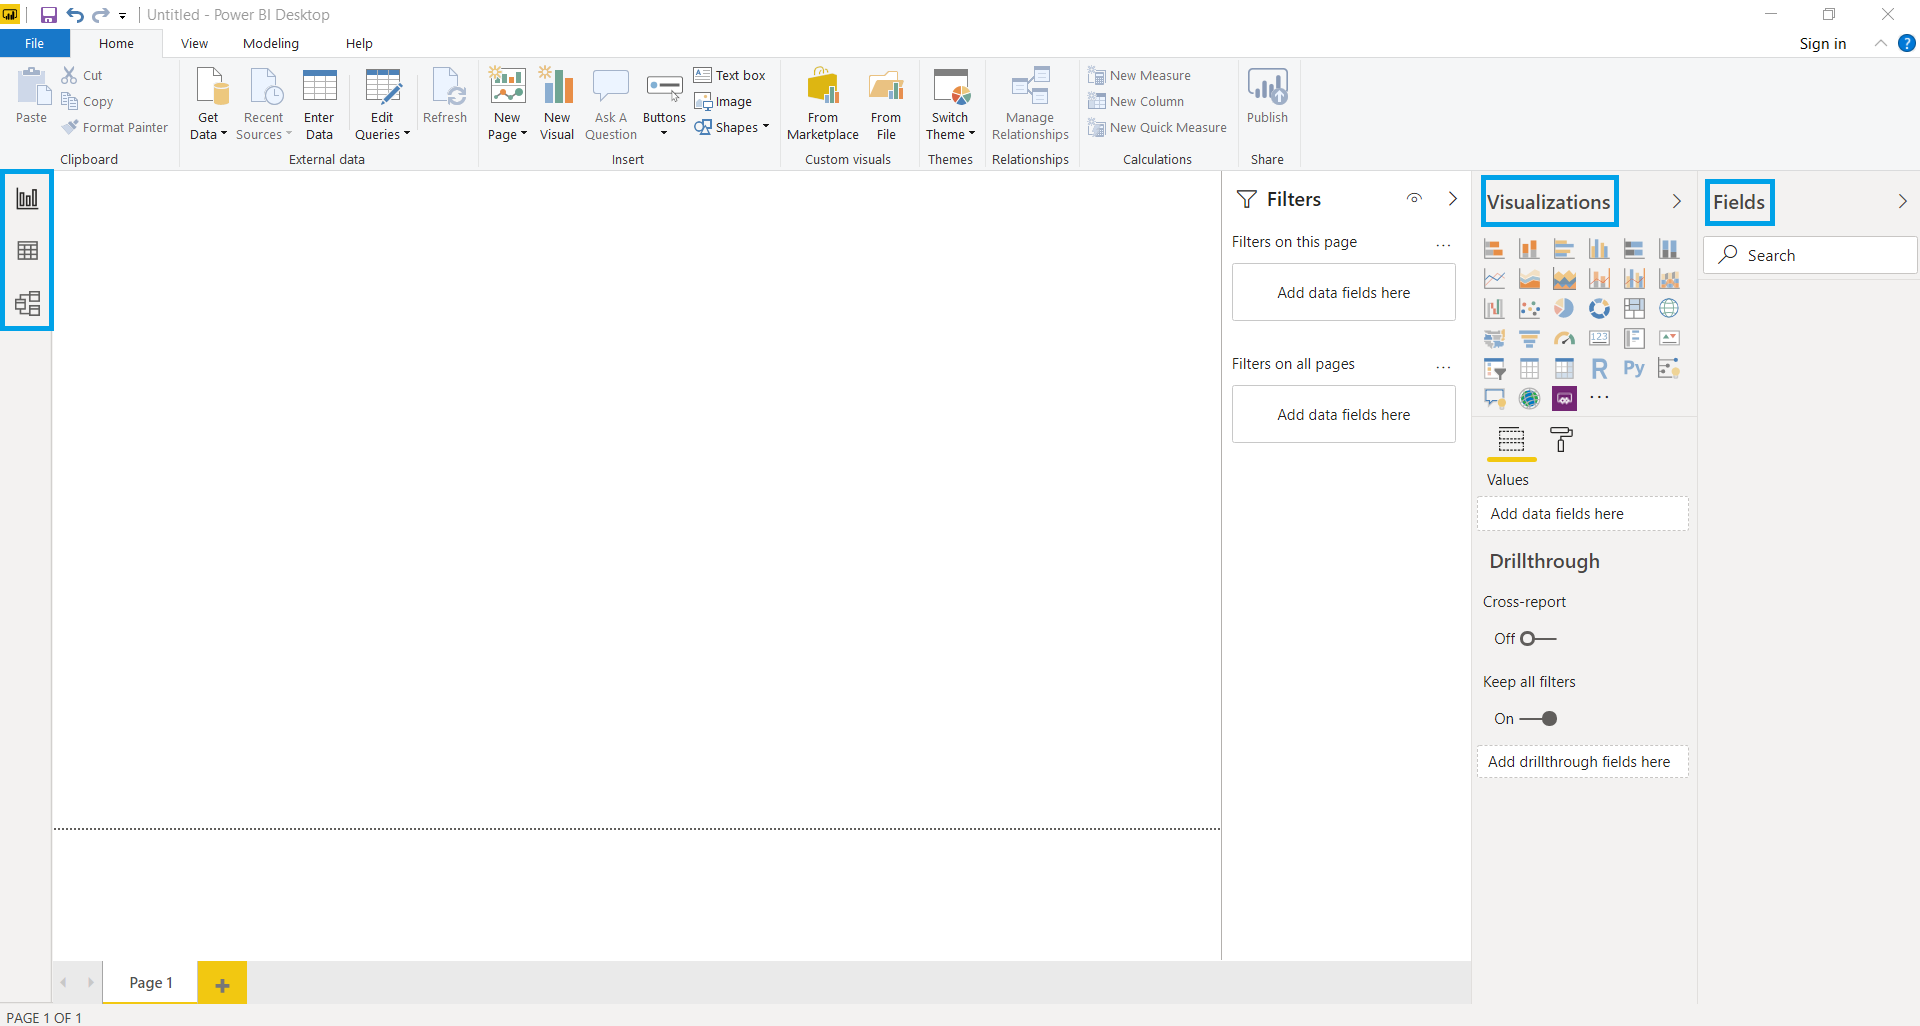Save the report from quick access toolbar
The height and width of the screenshot is (1026, 1920).
(x=48, y=15)
